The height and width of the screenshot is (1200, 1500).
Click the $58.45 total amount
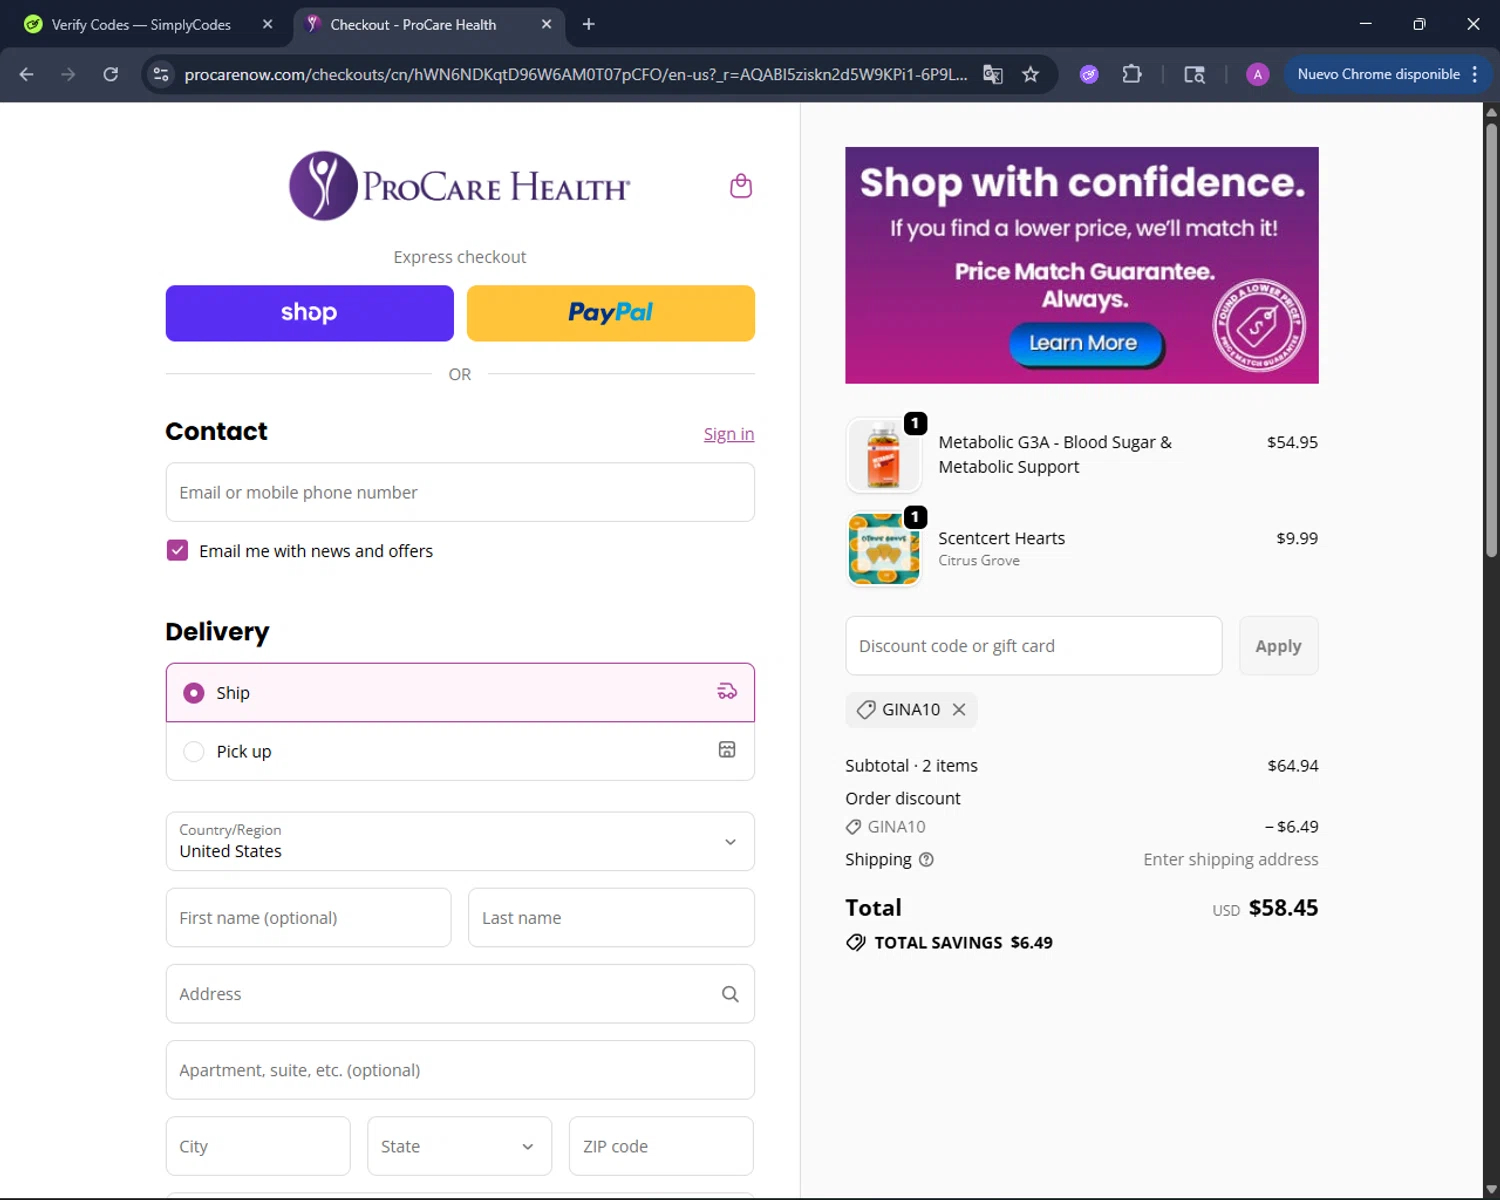1283,908
